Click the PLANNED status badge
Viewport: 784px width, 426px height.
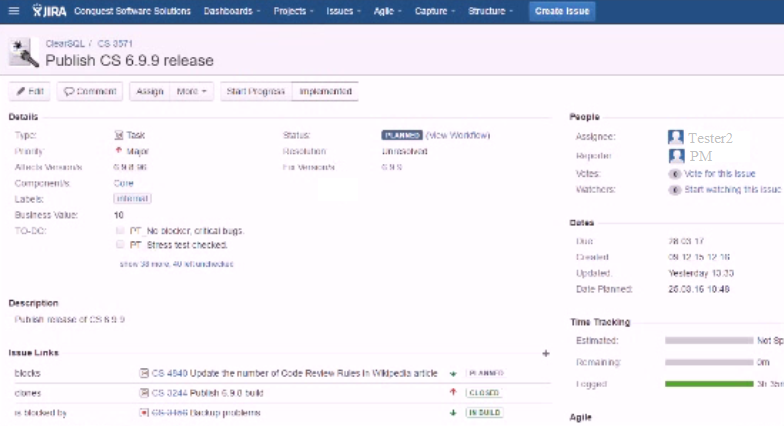coord(402,135)
